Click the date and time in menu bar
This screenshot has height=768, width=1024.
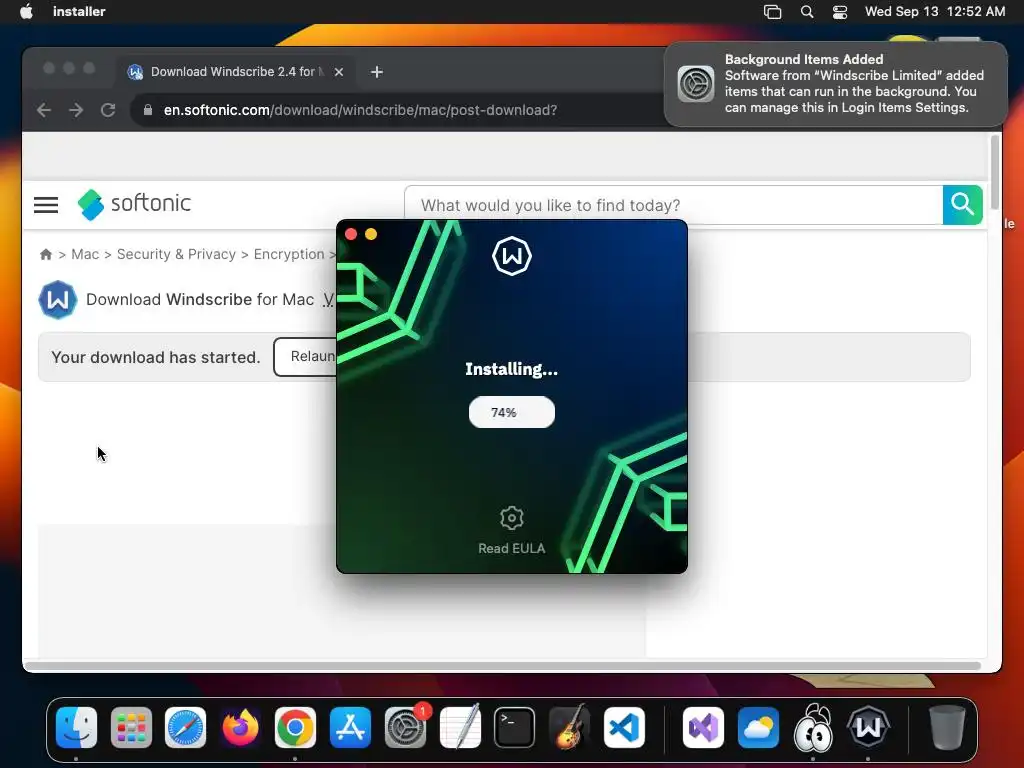pos(935,11)
